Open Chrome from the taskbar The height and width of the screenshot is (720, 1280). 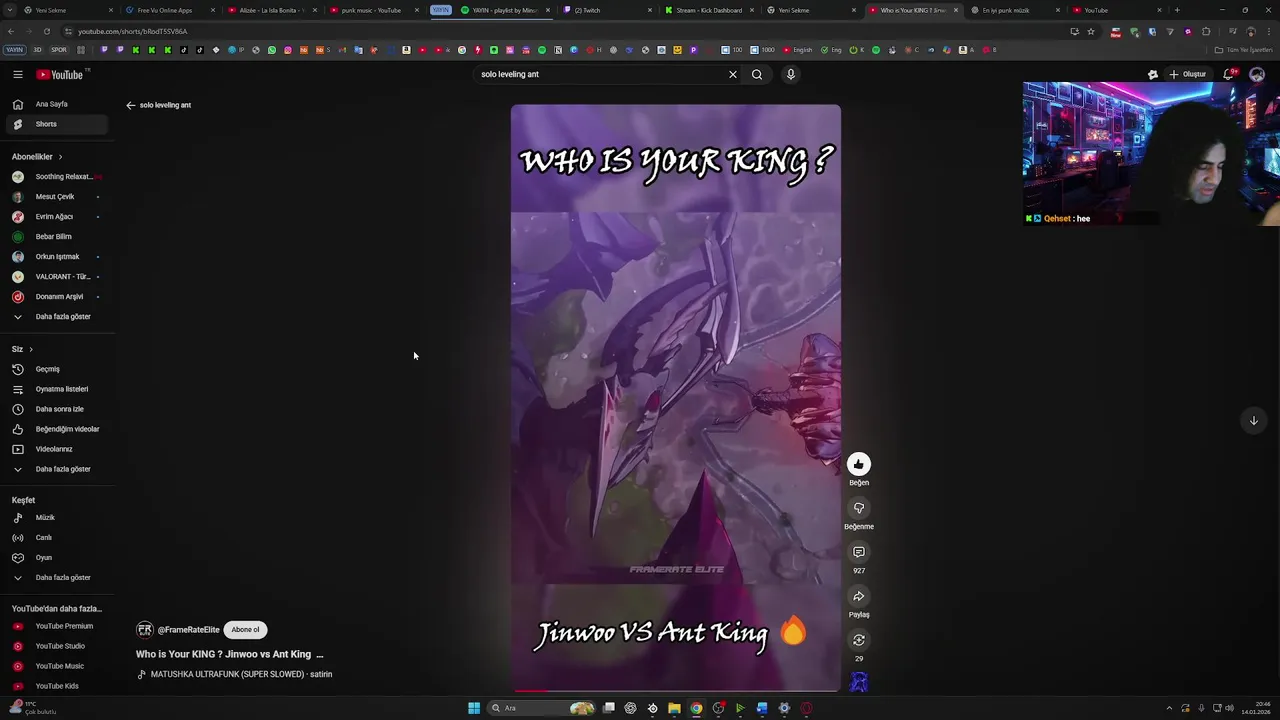tap(696, 708)
